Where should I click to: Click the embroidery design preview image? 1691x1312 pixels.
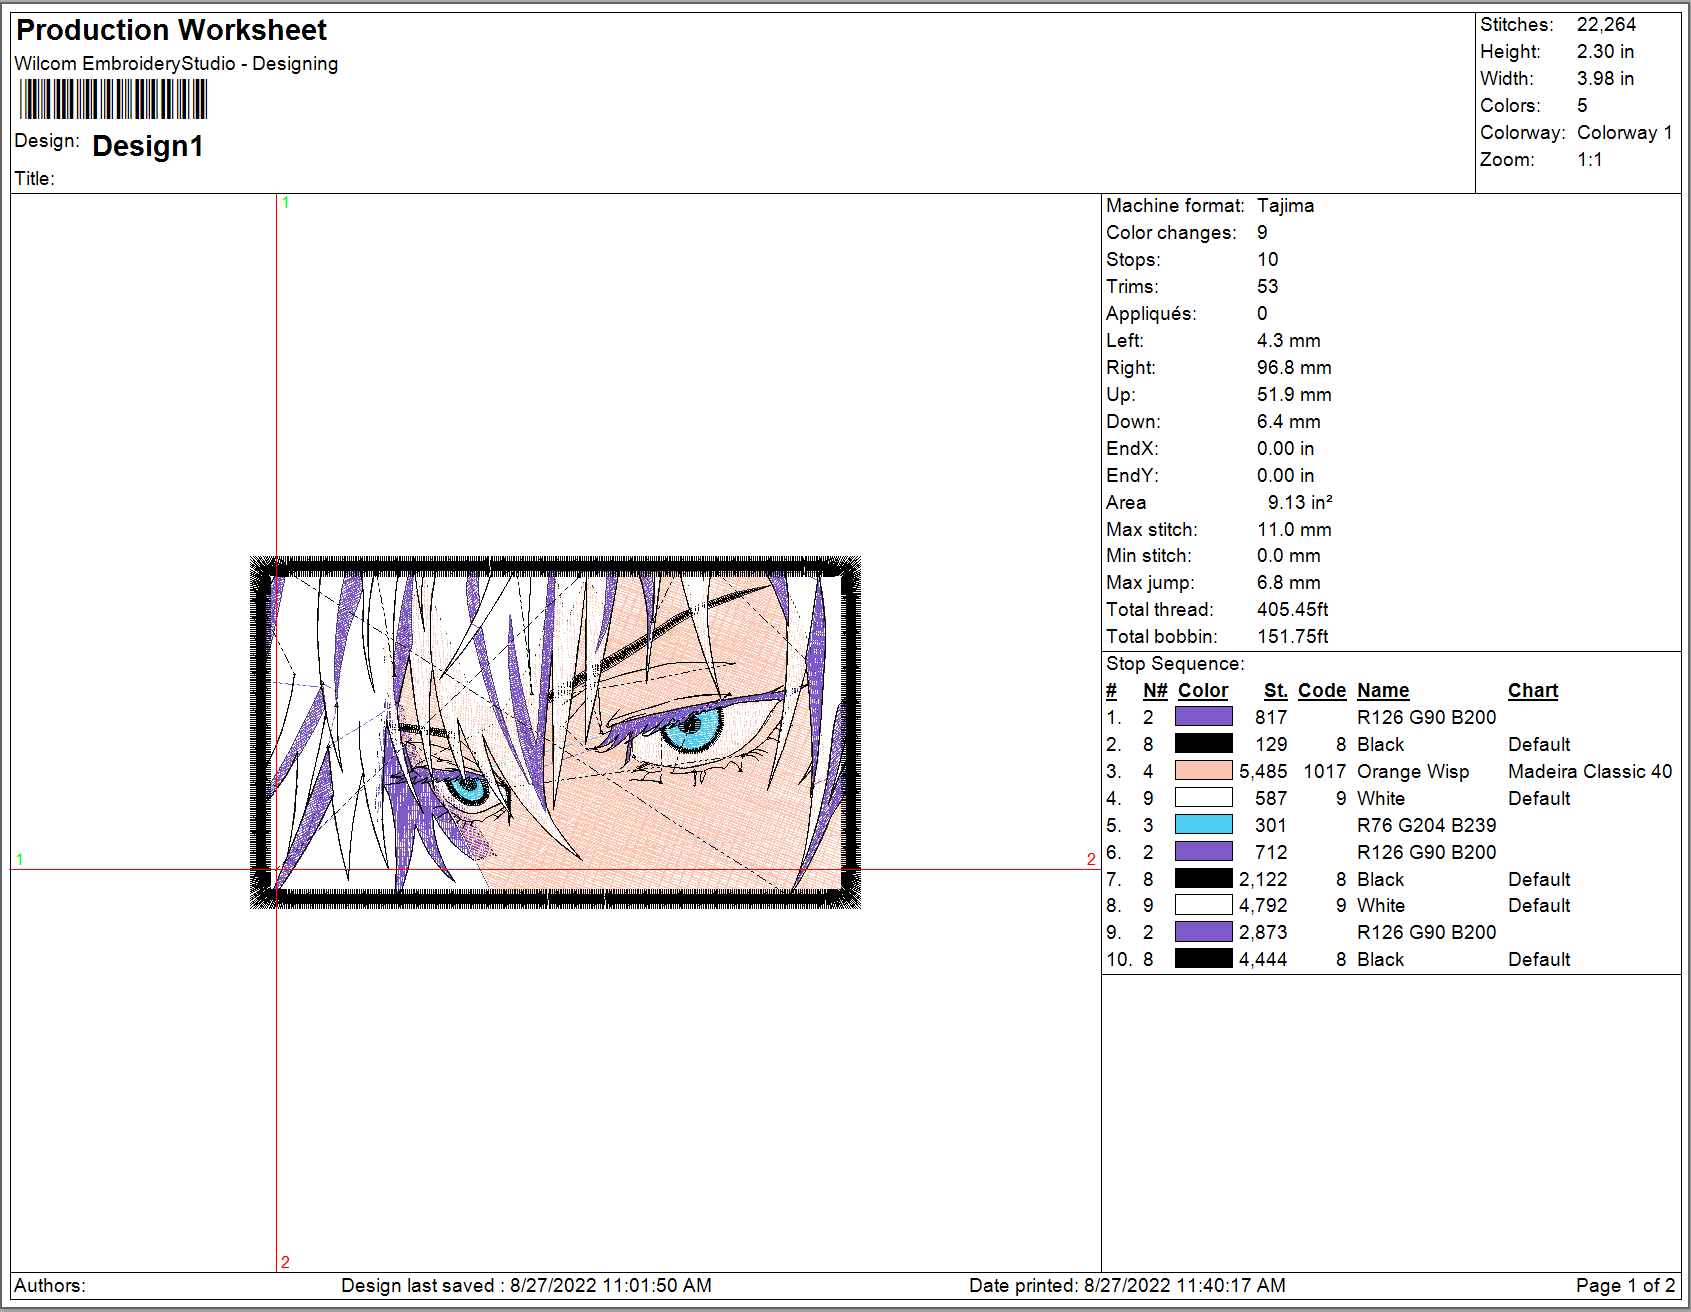[x=555, y=732]
